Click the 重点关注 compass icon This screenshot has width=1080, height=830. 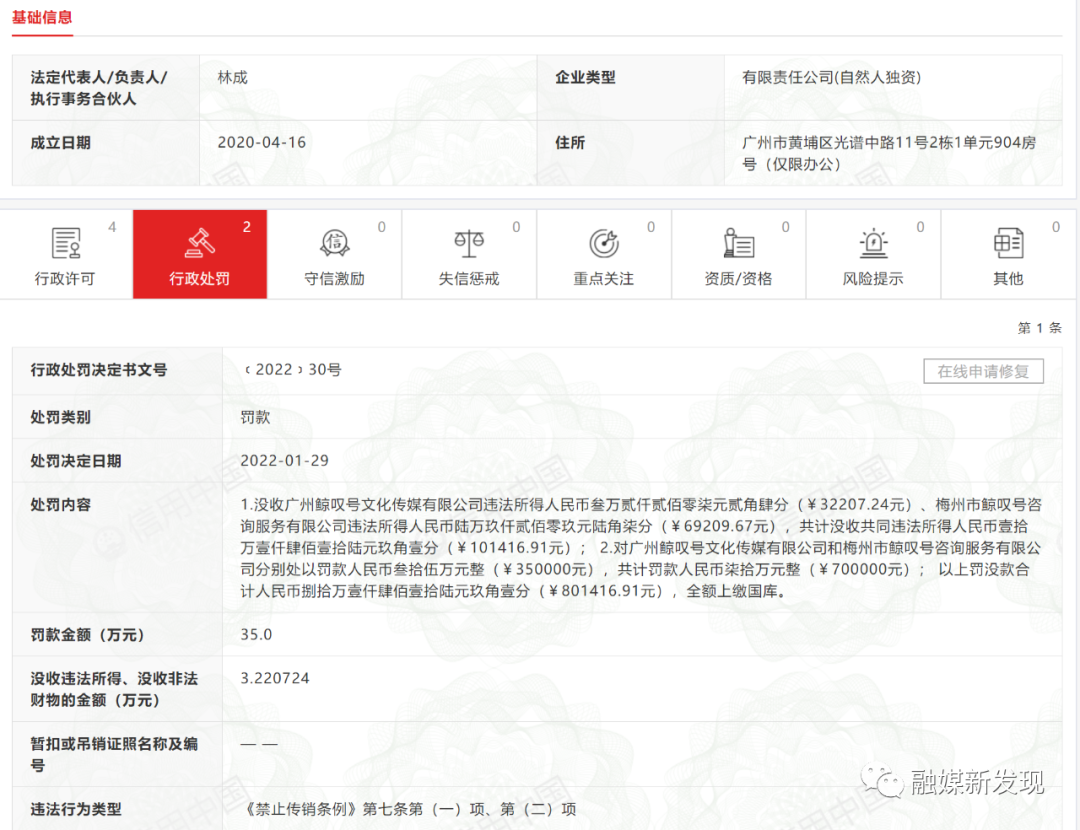pyautogui.click(x=604, y=240)
